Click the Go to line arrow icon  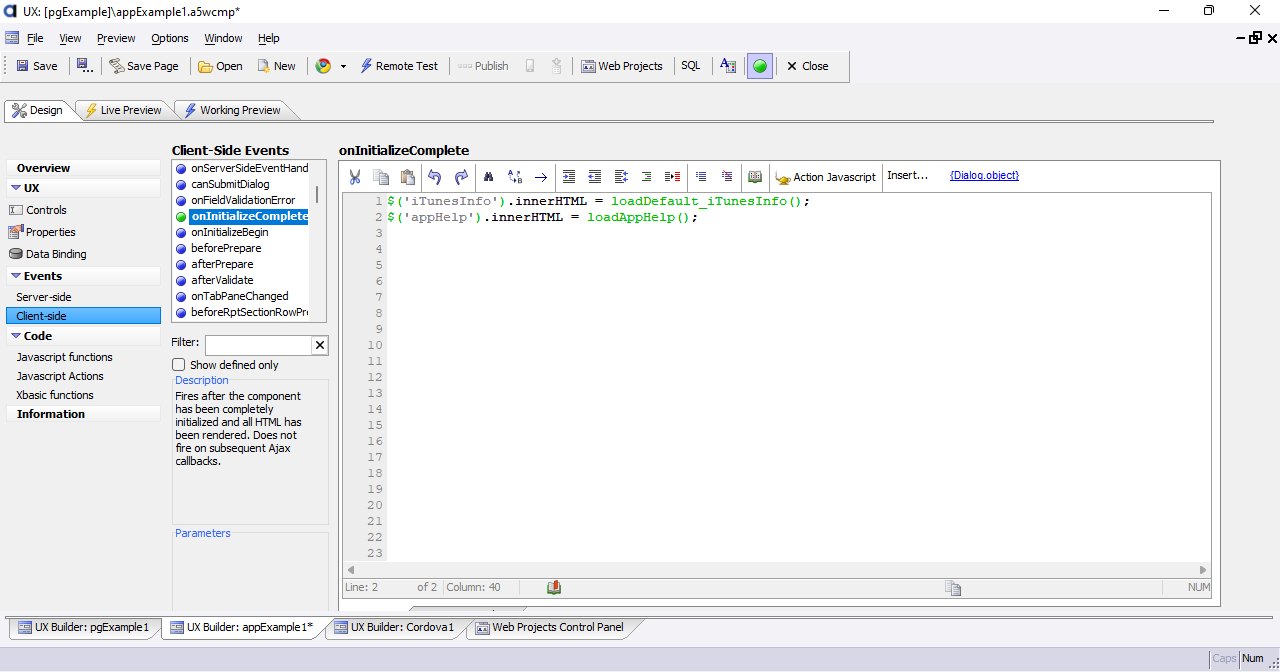[541, 177]
